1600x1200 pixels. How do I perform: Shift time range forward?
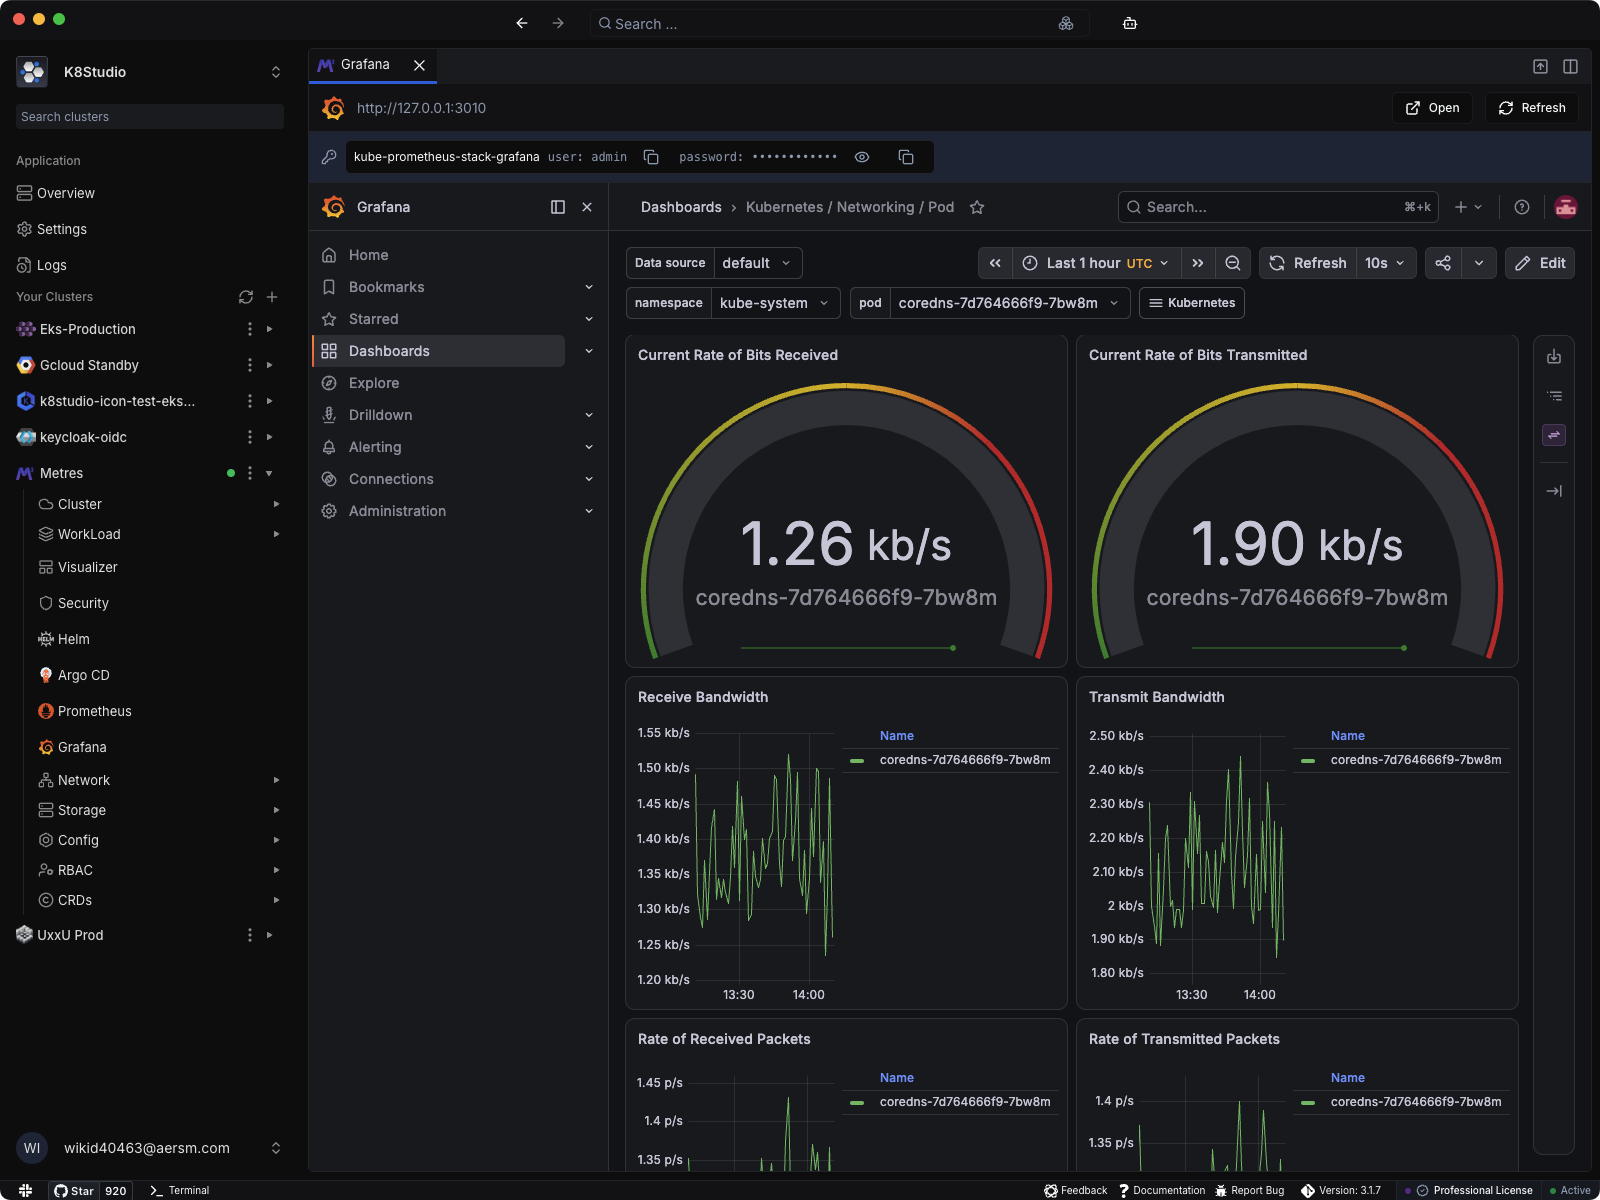click(x=1198, y=263)
